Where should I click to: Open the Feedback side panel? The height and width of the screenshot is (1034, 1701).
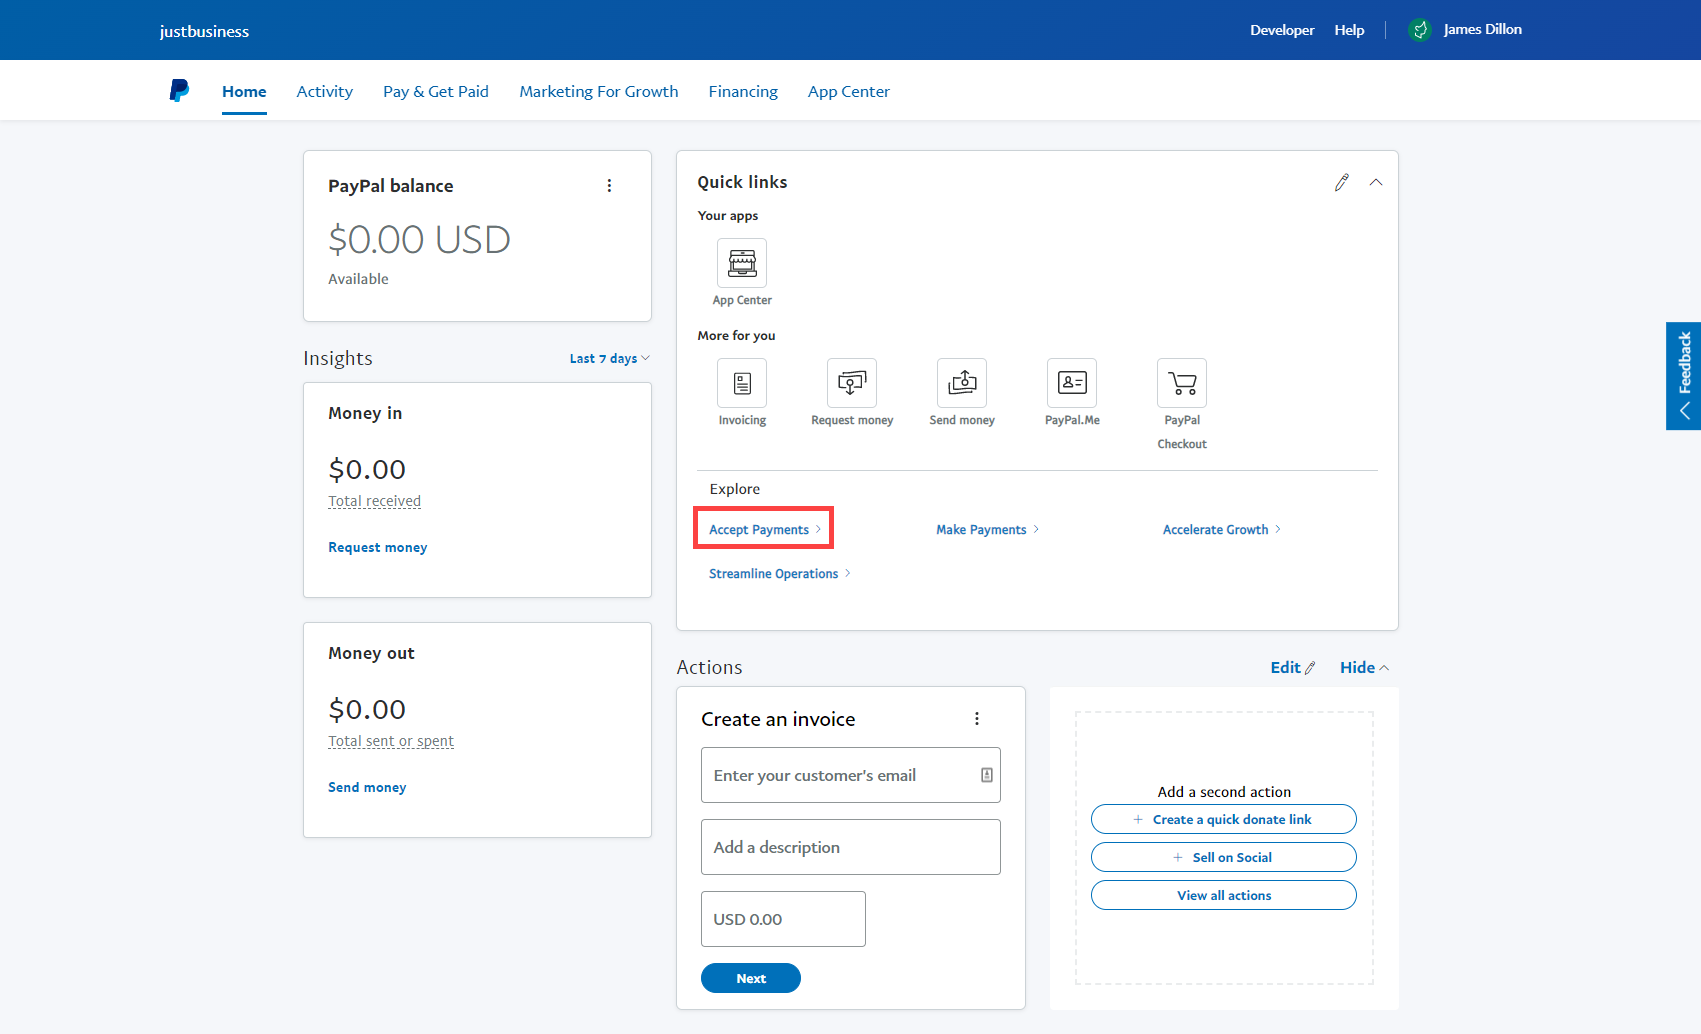1684,376
